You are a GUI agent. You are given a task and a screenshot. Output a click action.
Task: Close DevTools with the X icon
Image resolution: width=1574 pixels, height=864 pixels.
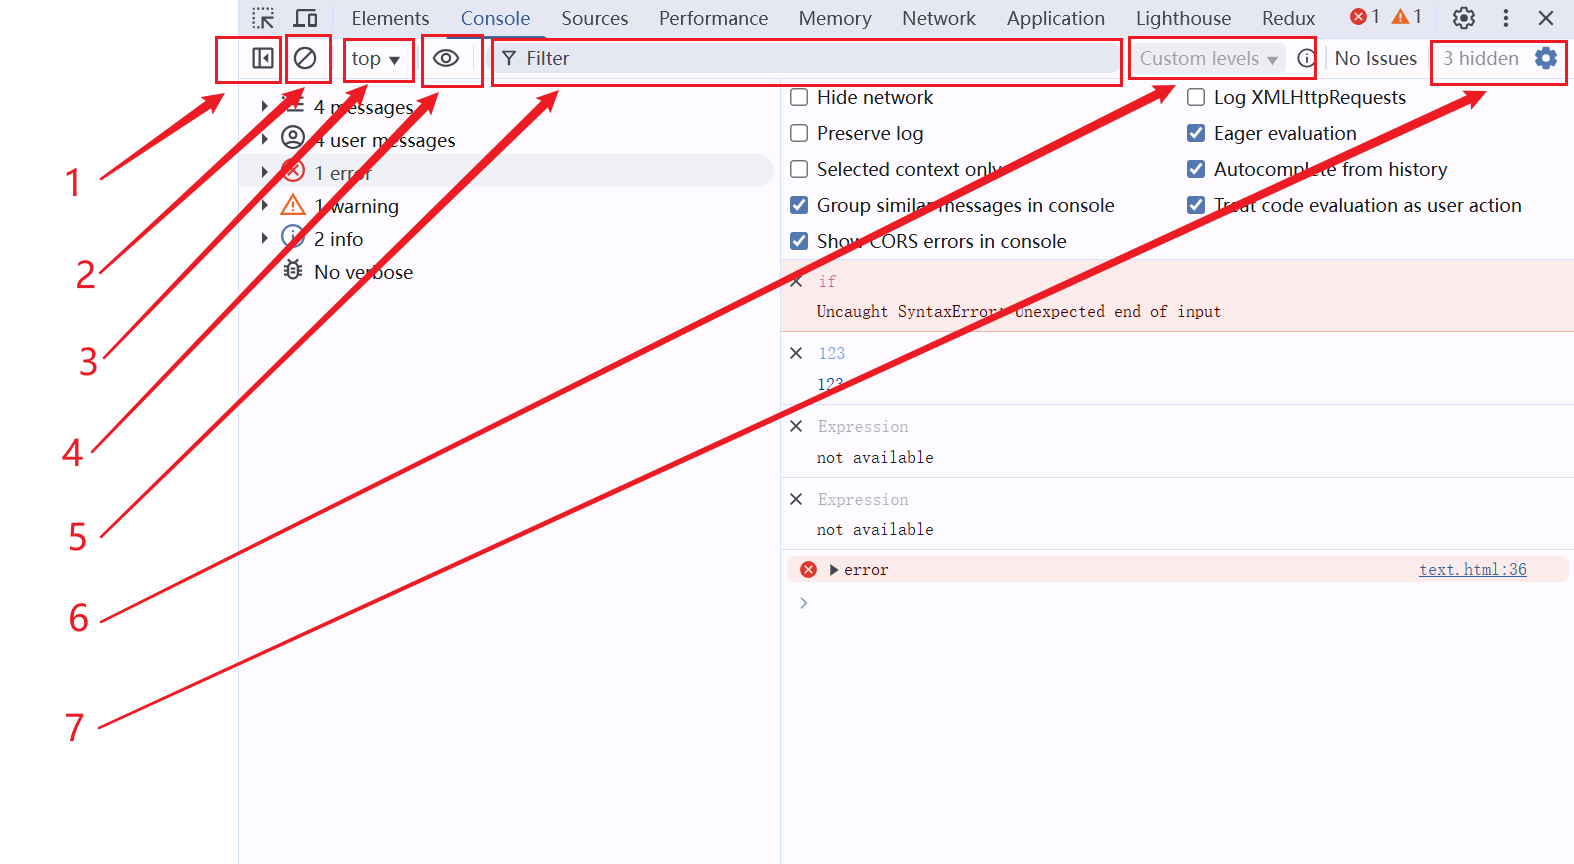pyautogui.click(x=1546, y=18)
